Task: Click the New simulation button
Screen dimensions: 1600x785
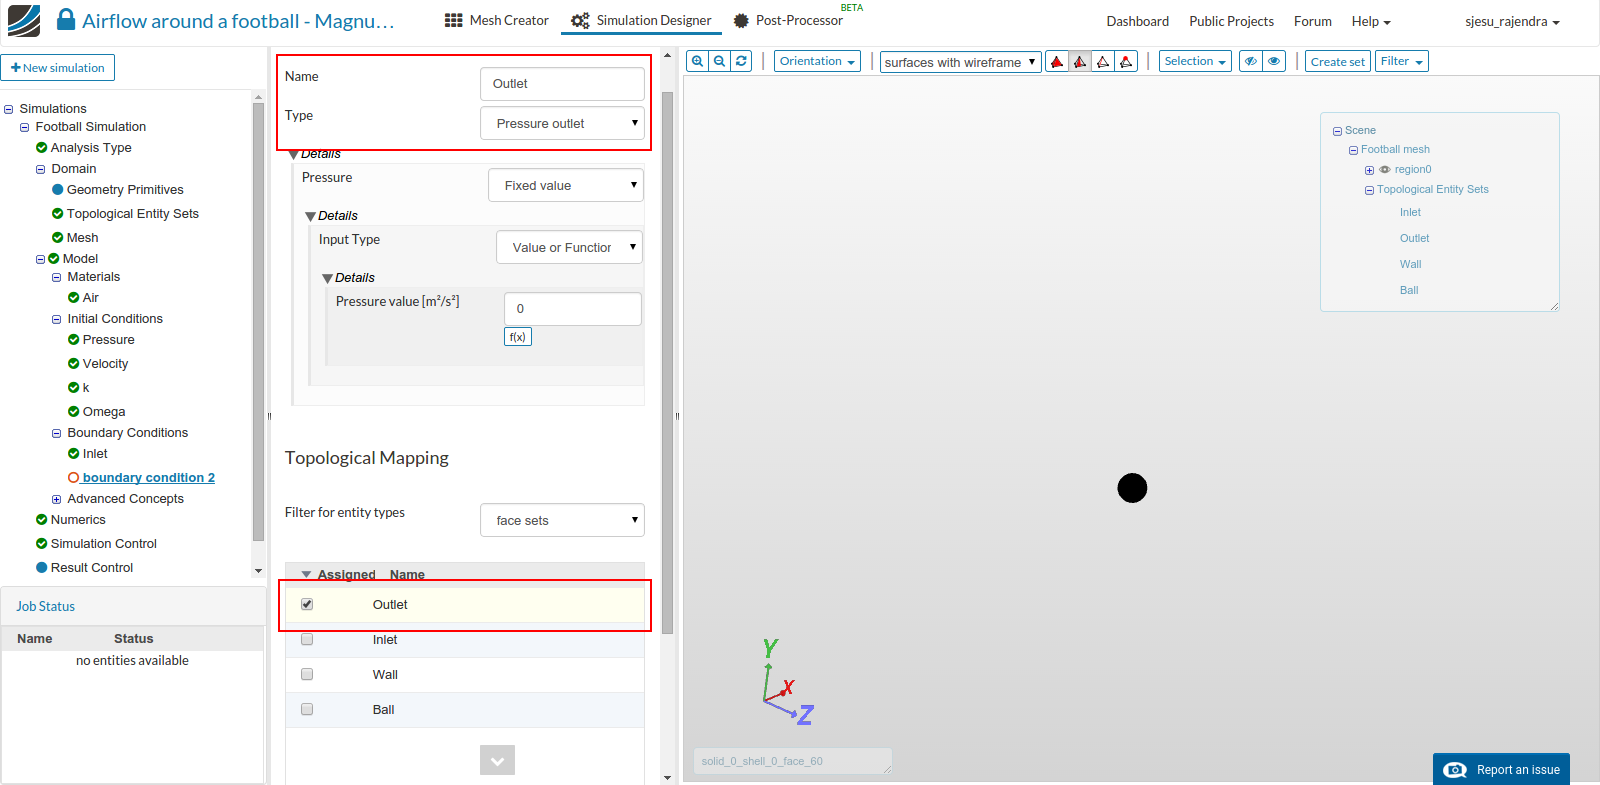Action: click(x=58, y=67)
